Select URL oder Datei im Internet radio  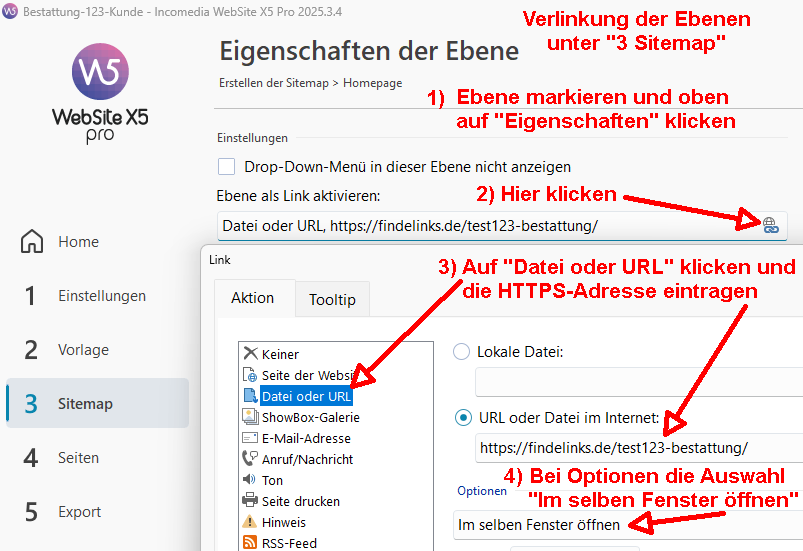(463, 417)
